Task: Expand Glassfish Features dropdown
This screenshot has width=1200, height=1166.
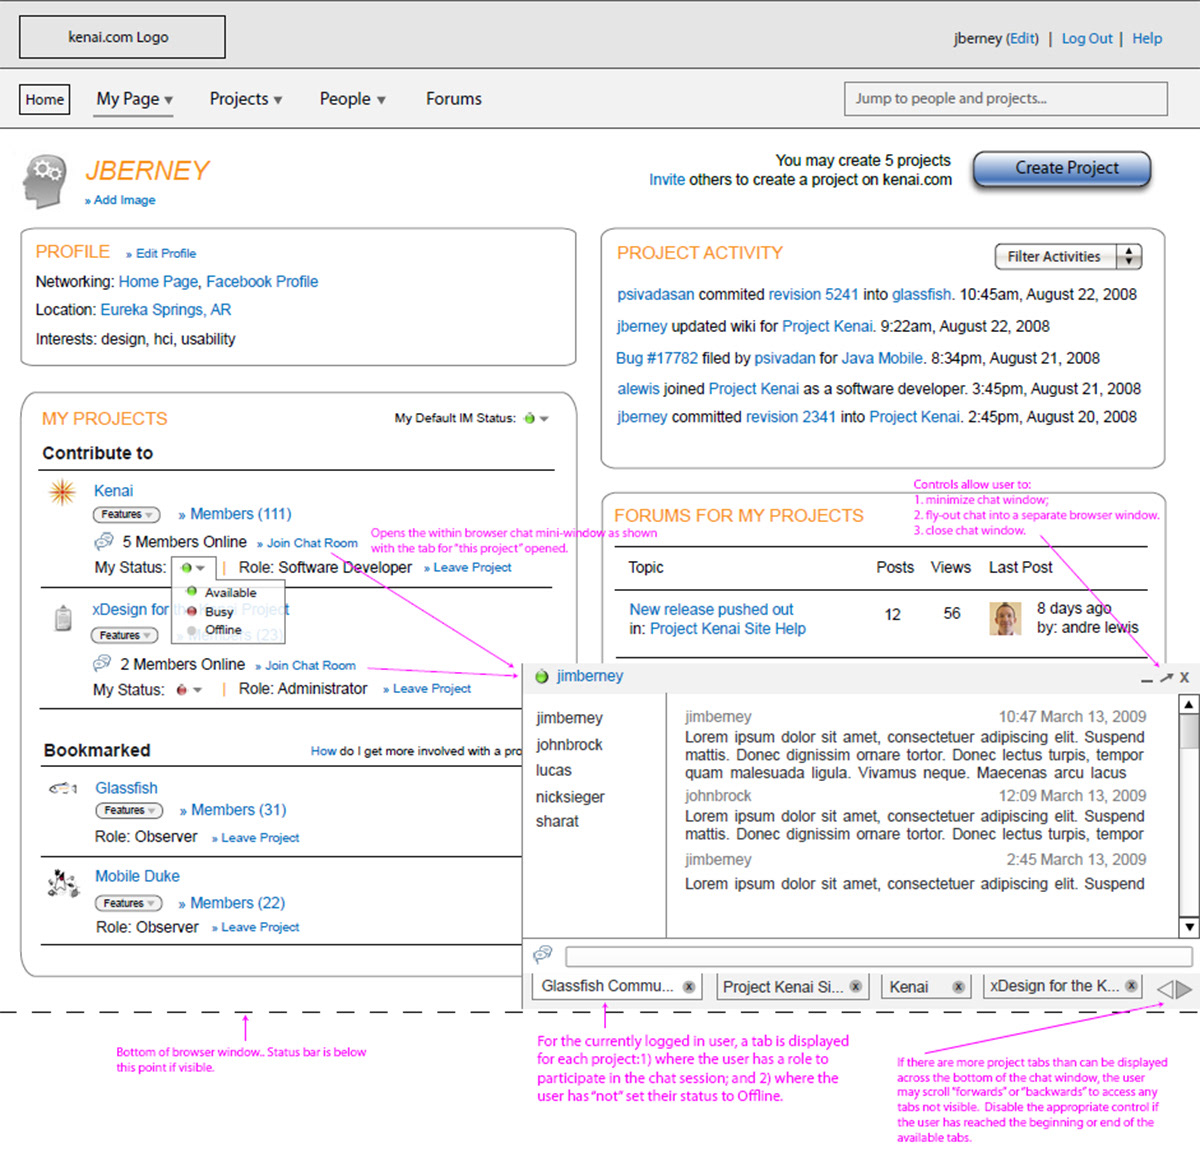Action: coord(129,810)
